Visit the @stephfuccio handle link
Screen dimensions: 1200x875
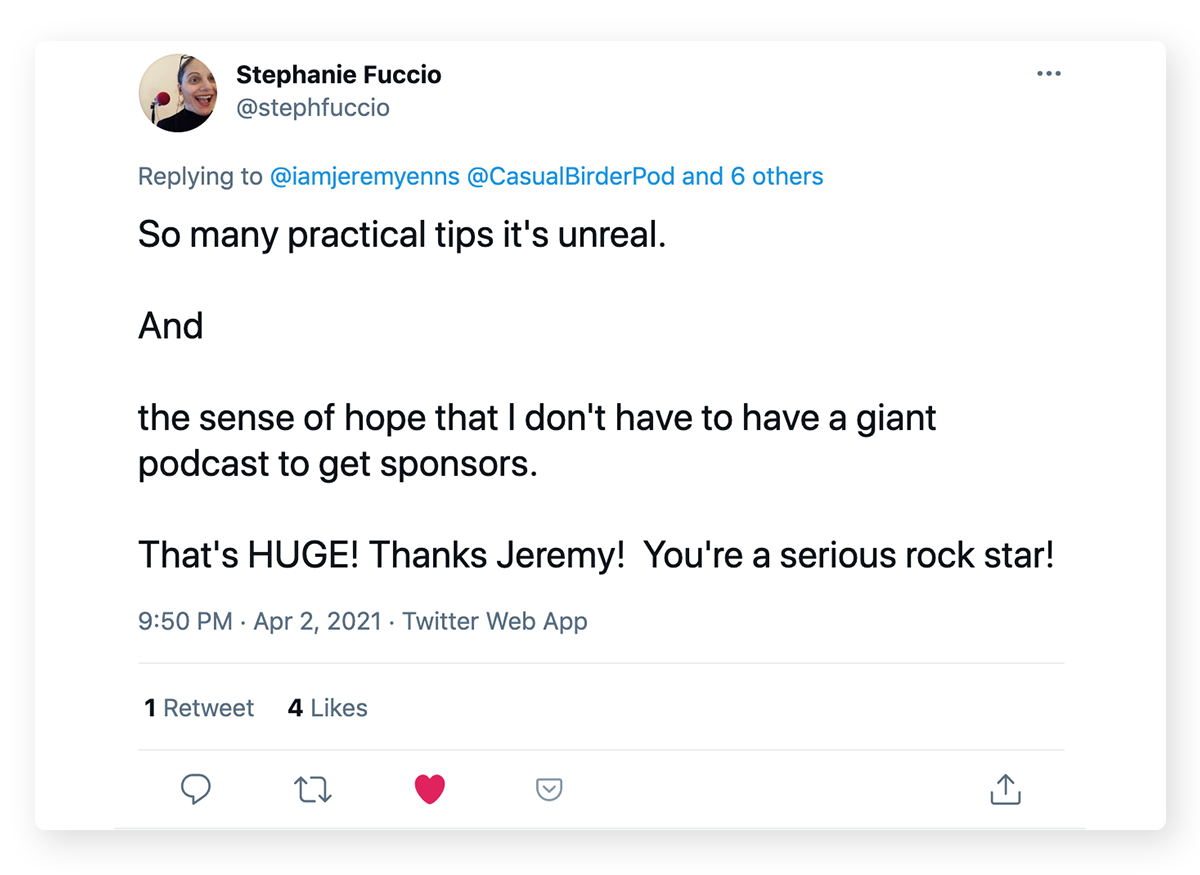pos(312,108)
